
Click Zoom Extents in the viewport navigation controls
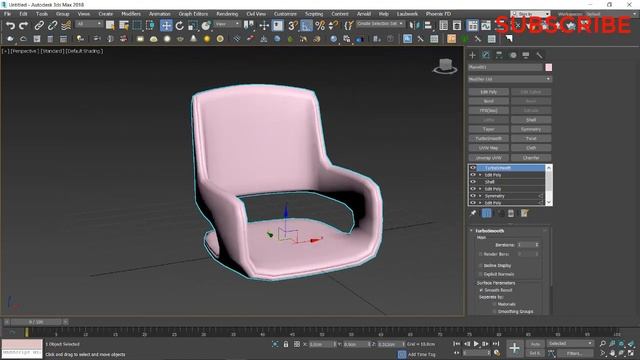tap(622, 344)
